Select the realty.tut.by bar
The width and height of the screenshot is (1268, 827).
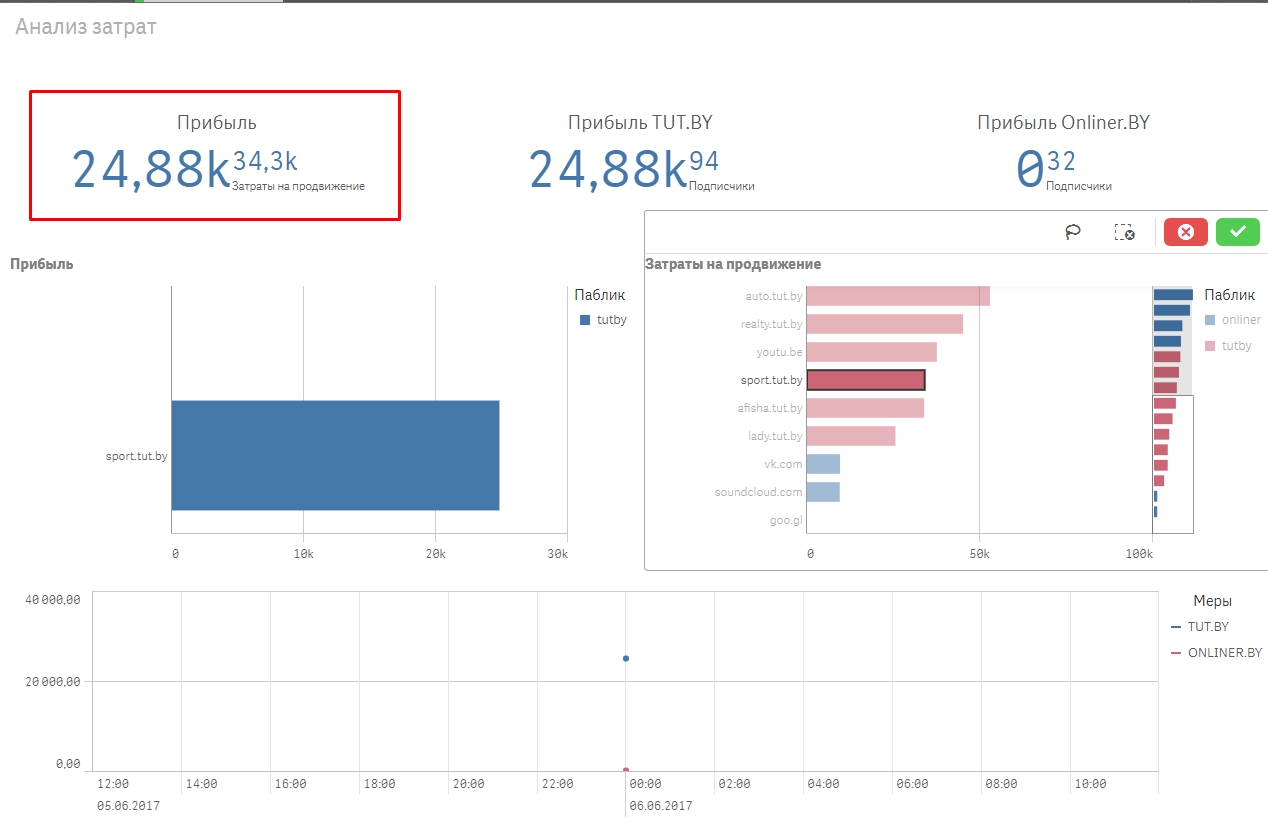[x=884, y=324]
